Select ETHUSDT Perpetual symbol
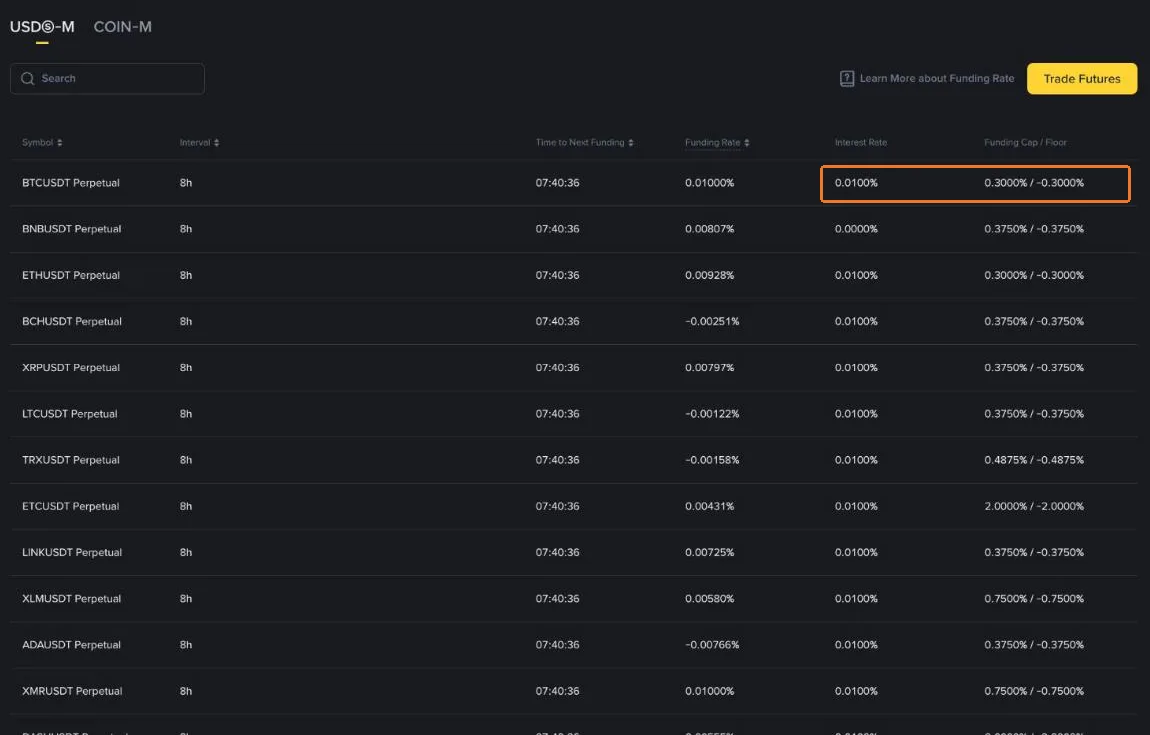 tap(70, 275)
